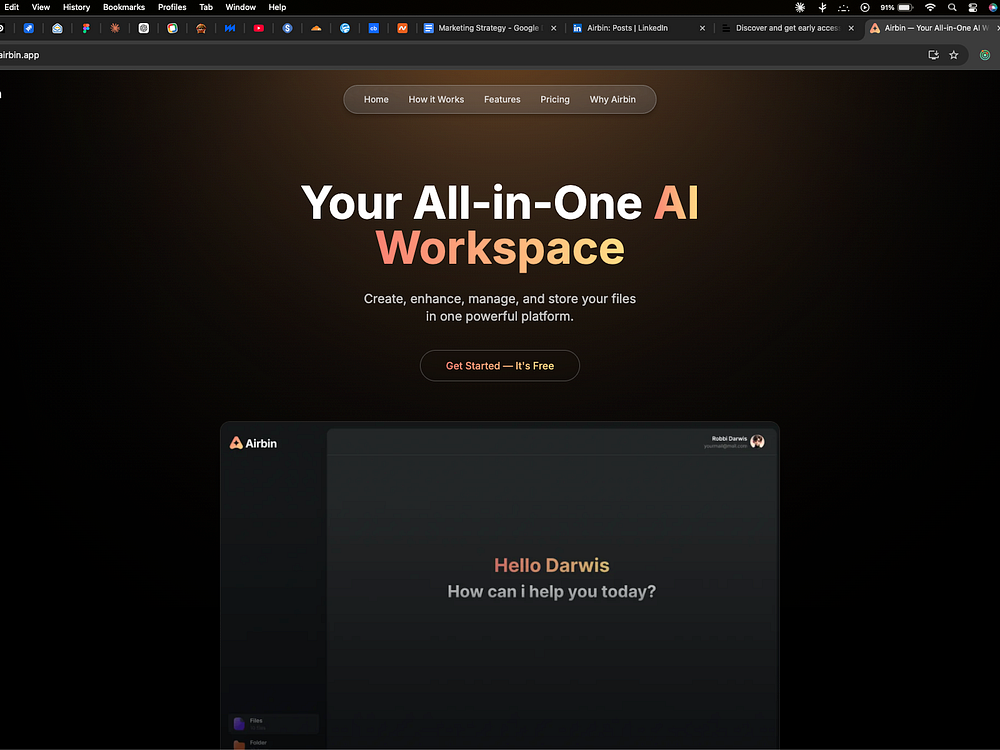This screenshot has height=750, width=1000.
Task: Open the blue zigzag logo pinned tab
Action: [230, 28]
